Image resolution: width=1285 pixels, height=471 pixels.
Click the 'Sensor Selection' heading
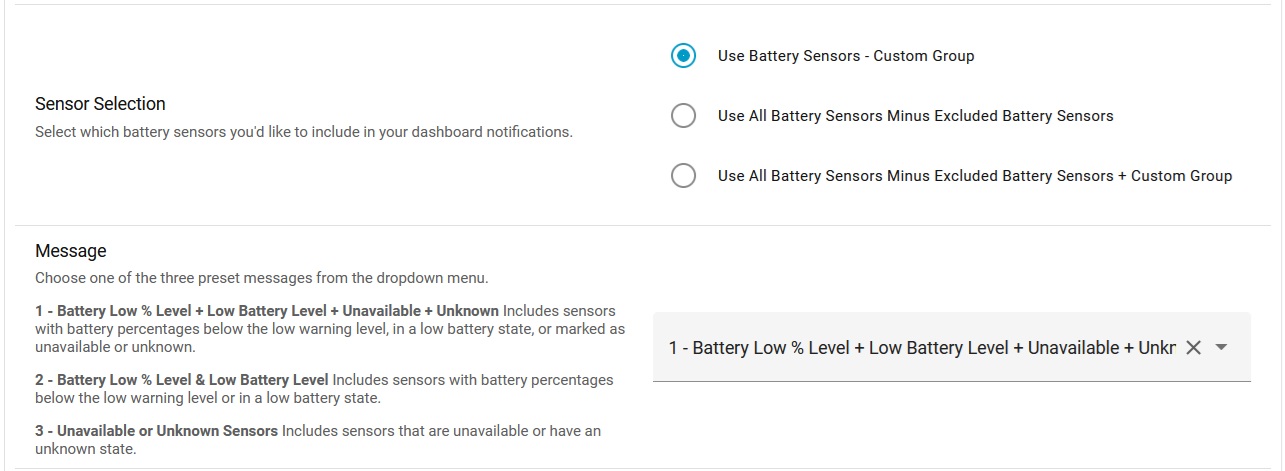pos(100,104)
